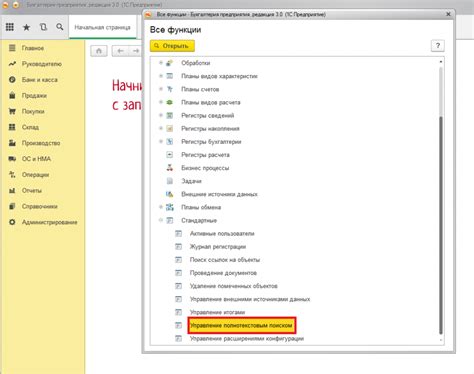Select Активные пользователи item

point(222,233)
